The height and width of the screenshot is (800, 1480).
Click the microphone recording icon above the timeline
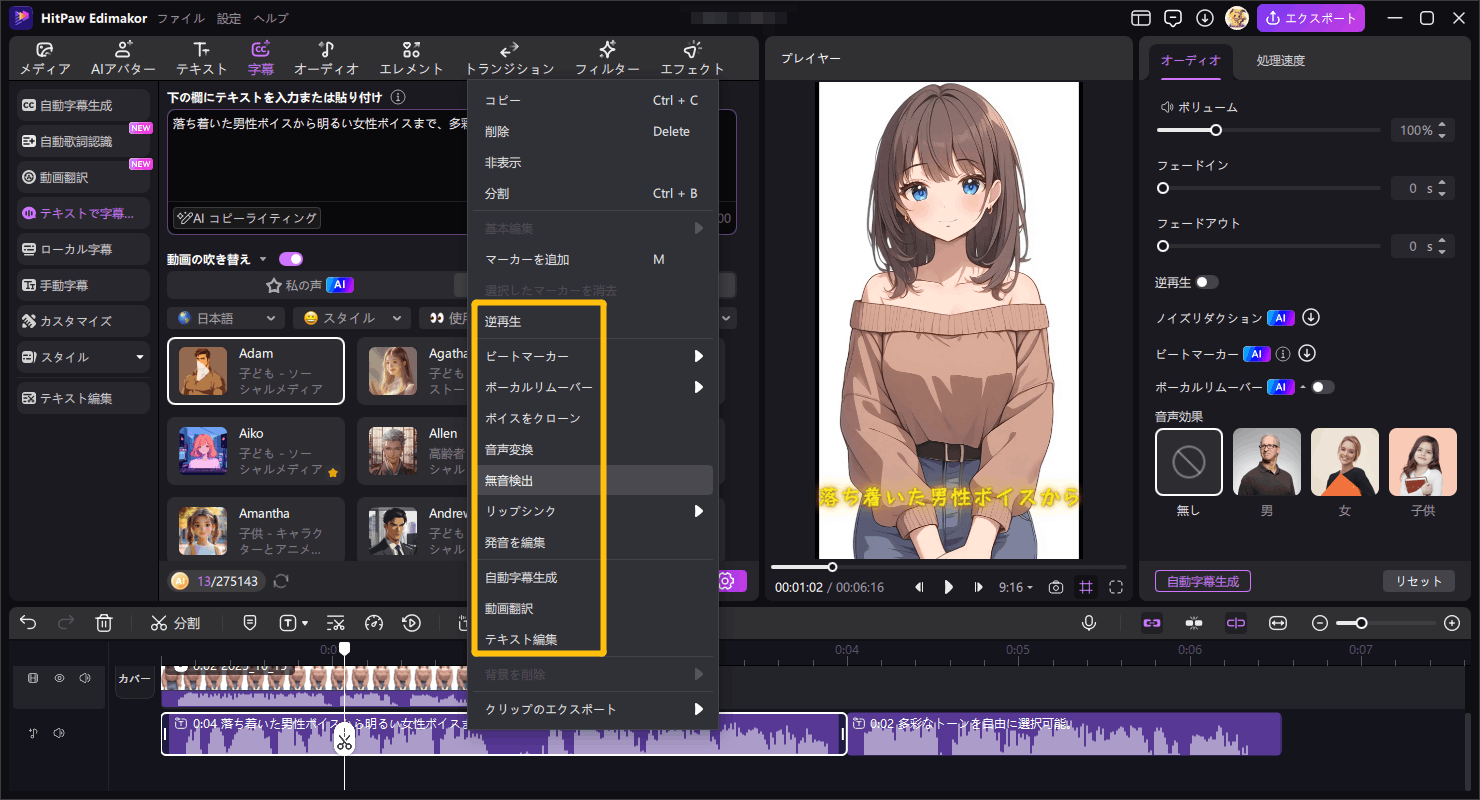click(1090, 622)
